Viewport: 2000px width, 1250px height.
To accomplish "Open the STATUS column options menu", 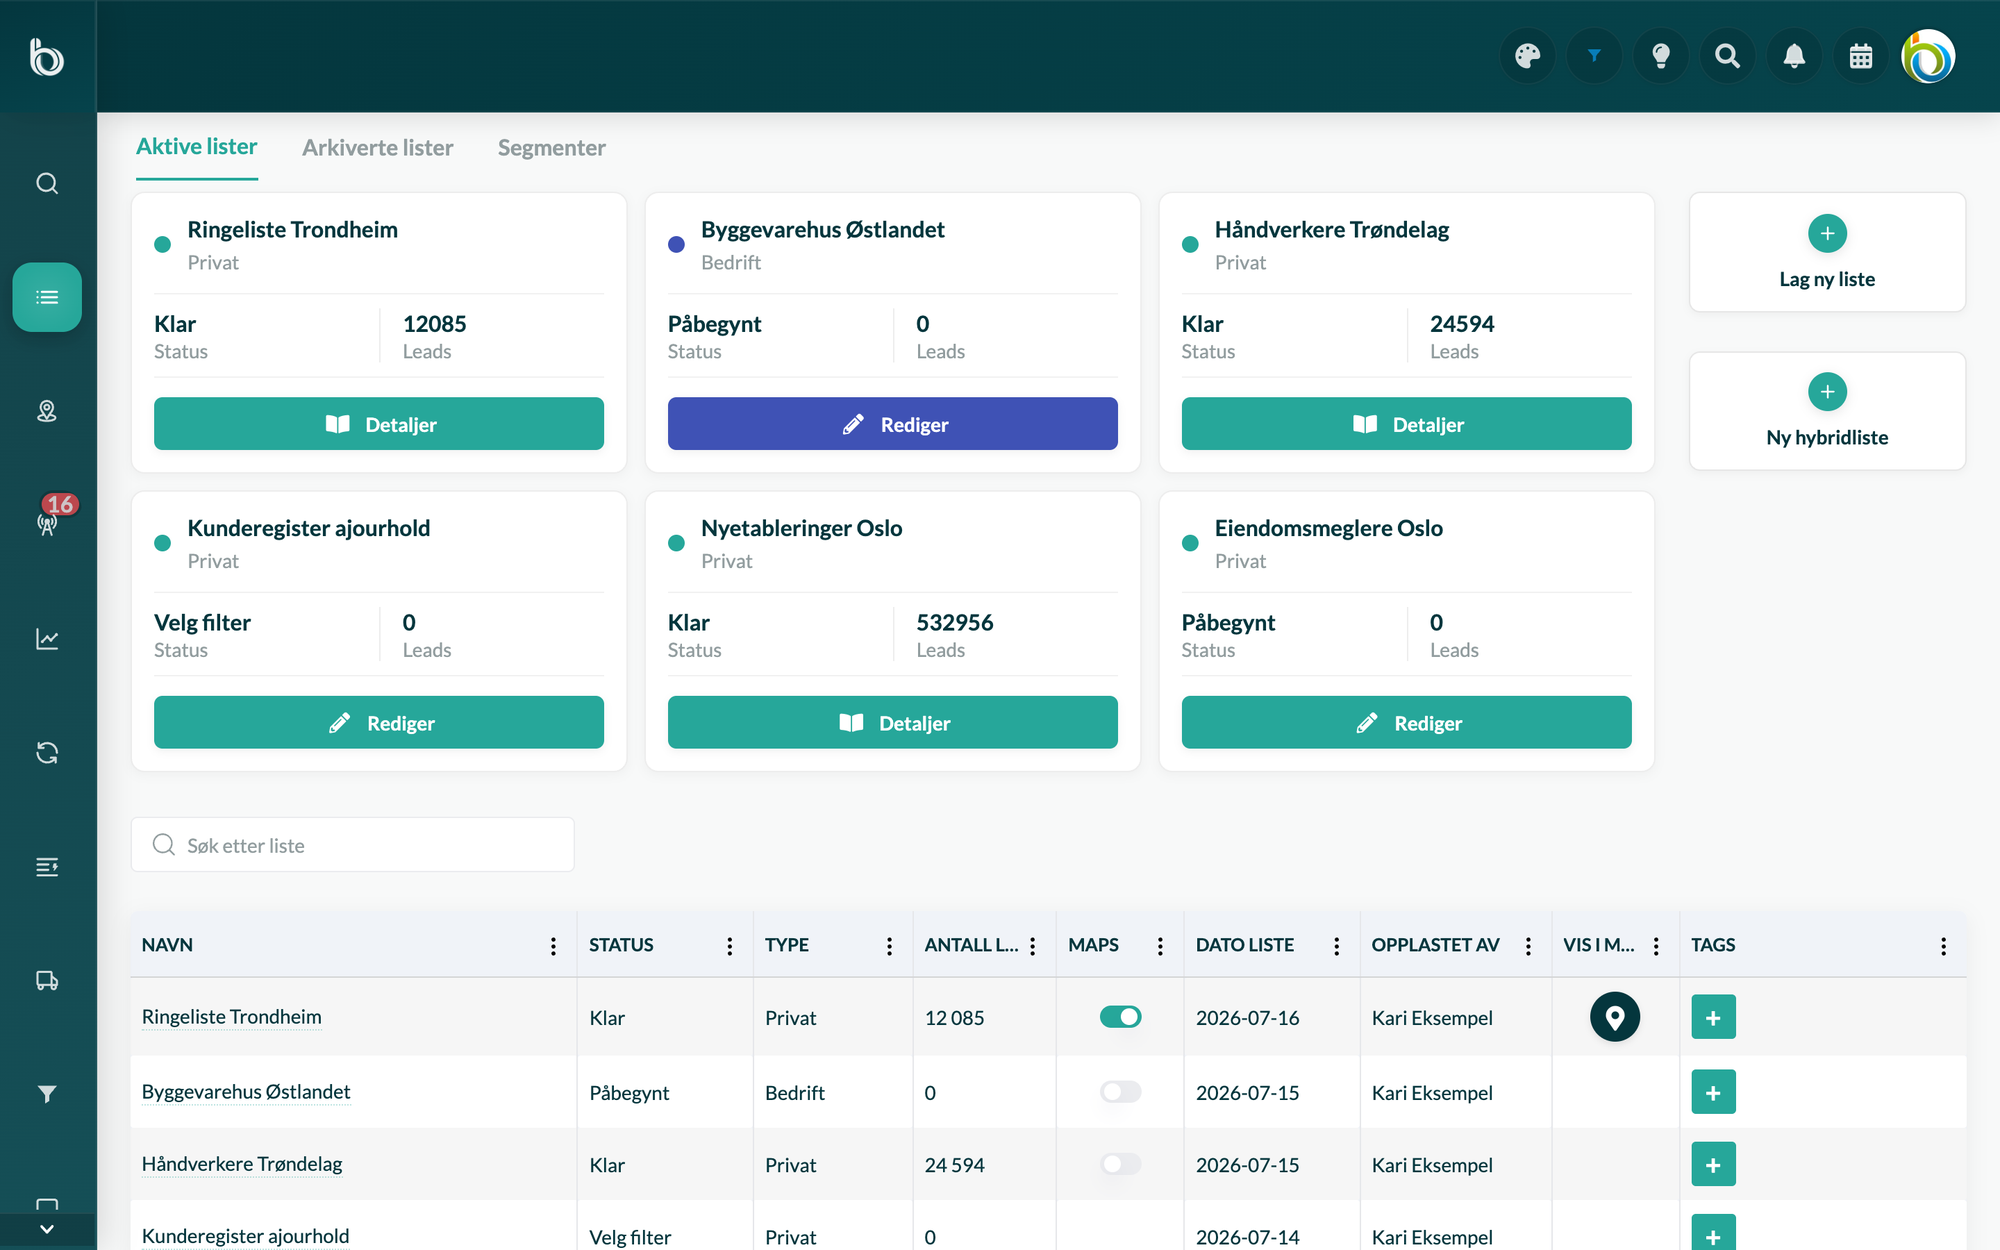I will tap(729, 946).
